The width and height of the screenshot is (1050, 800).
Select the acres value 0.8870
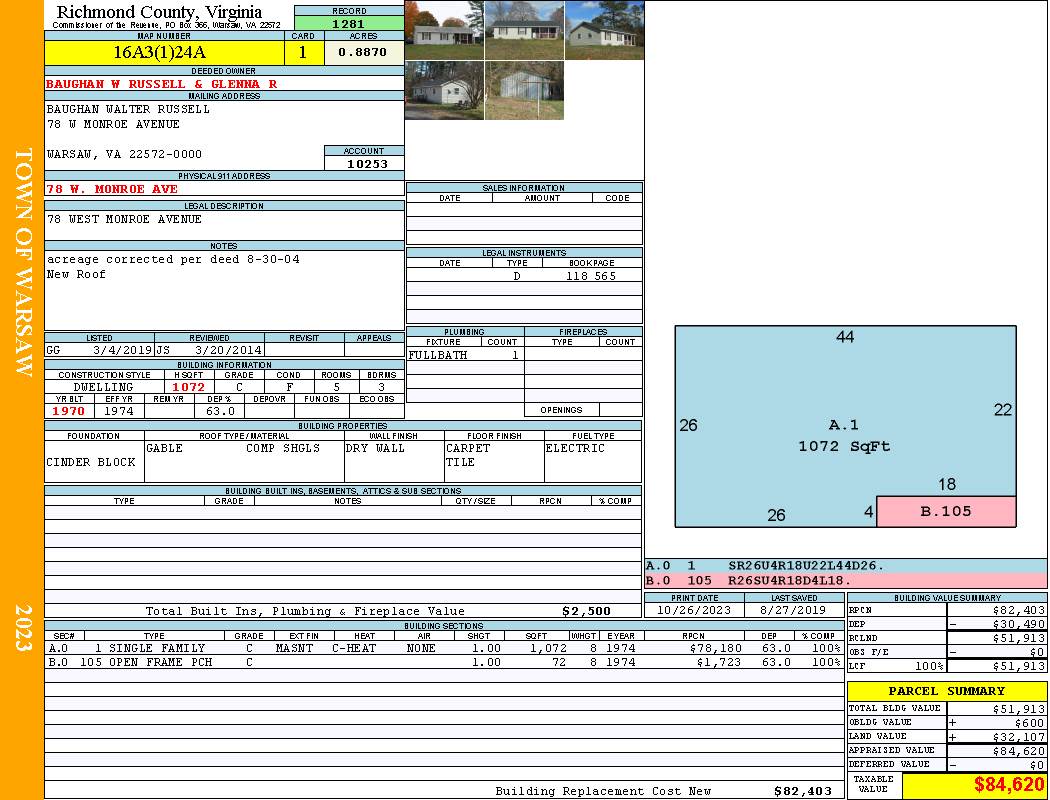tap(362, 52)
